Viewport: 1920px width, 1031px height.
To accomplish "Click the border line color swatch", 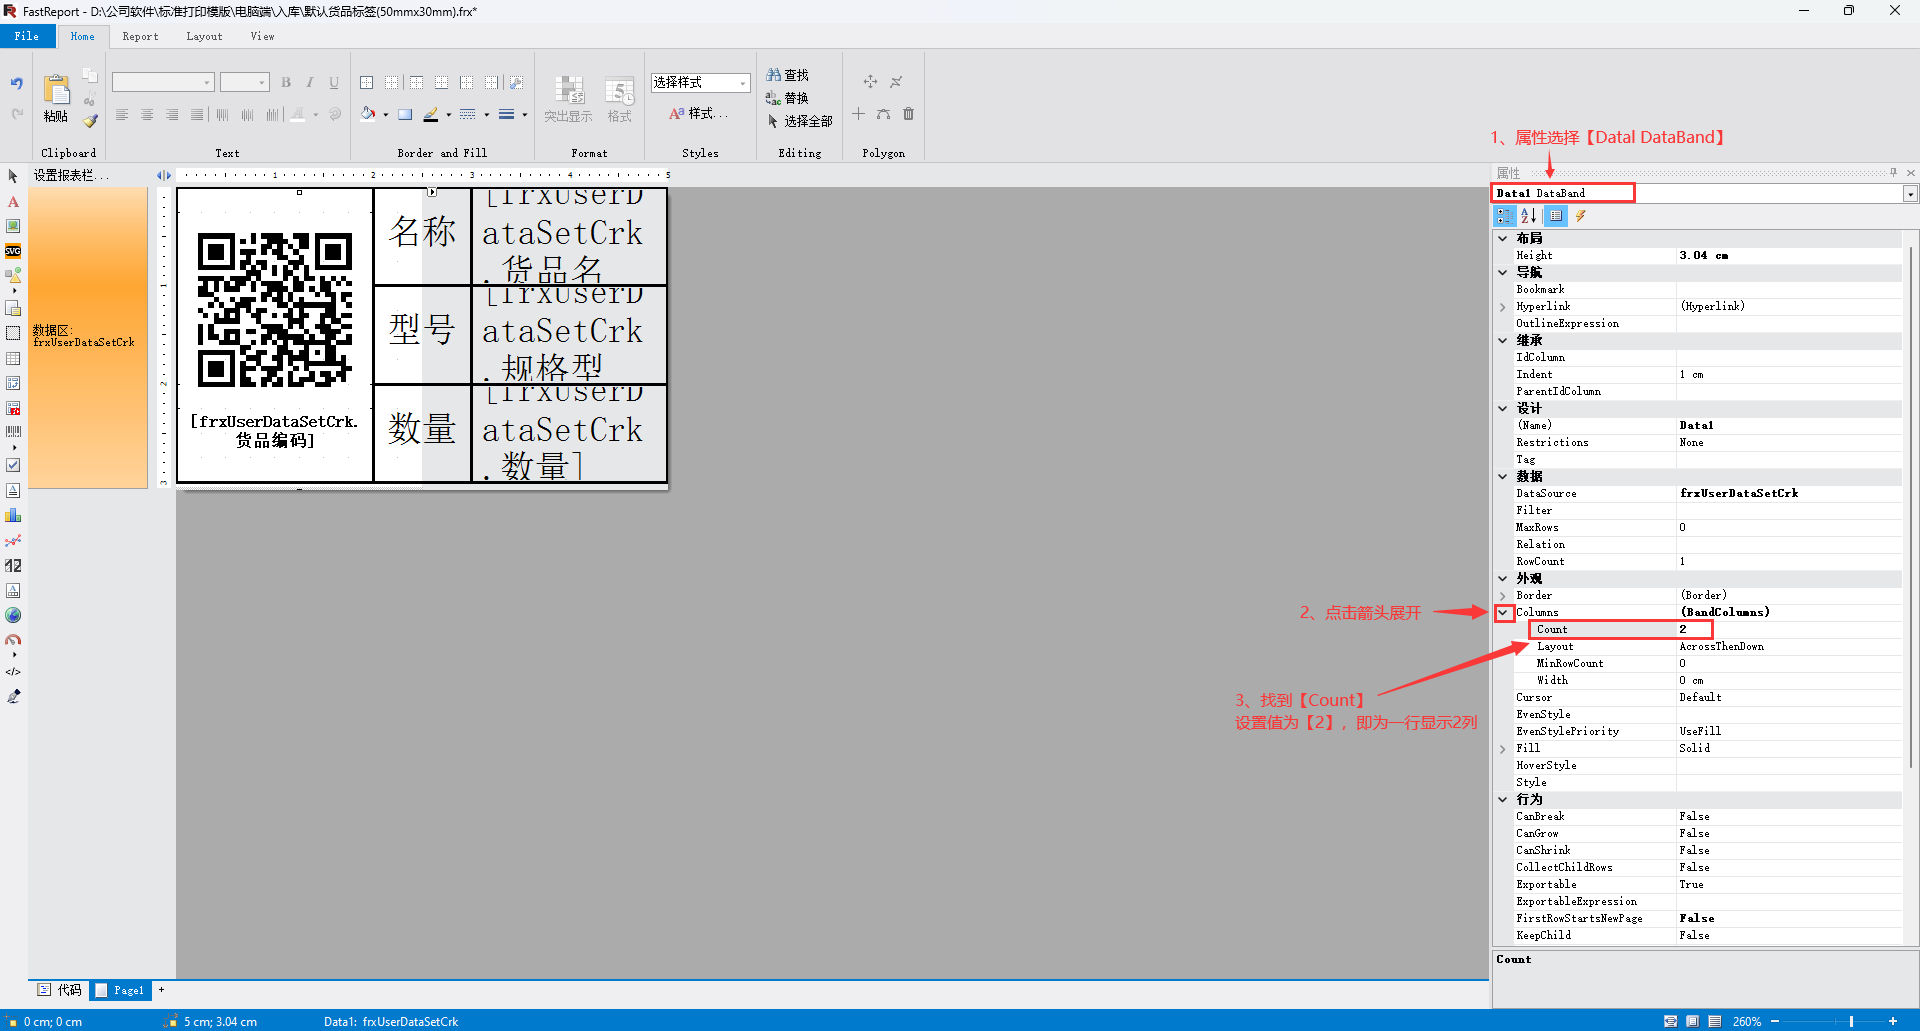I will [431, 115].
